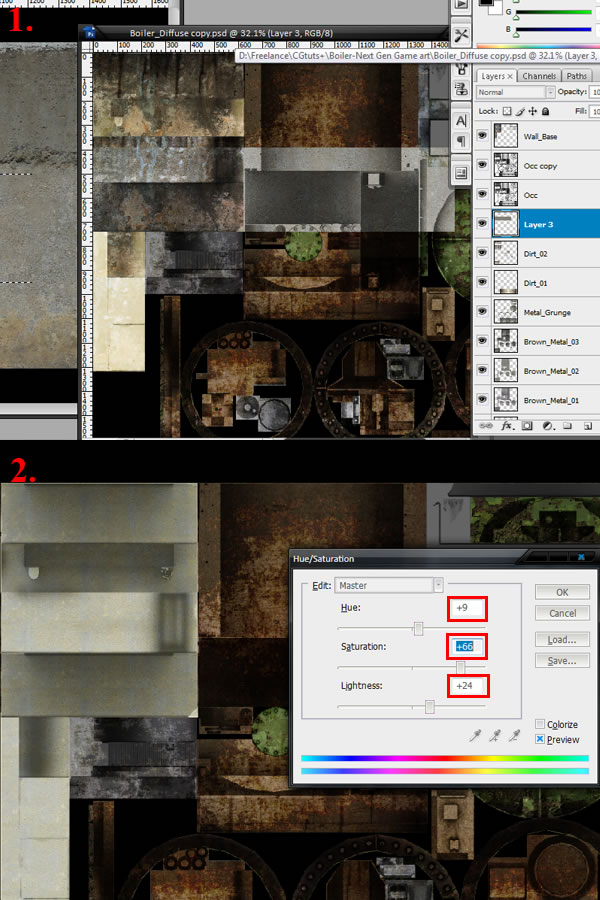The width and height of the screenshot is (600, 900).
Task: Hide the Wall_Base layer
Action: (x=482, y=136)
